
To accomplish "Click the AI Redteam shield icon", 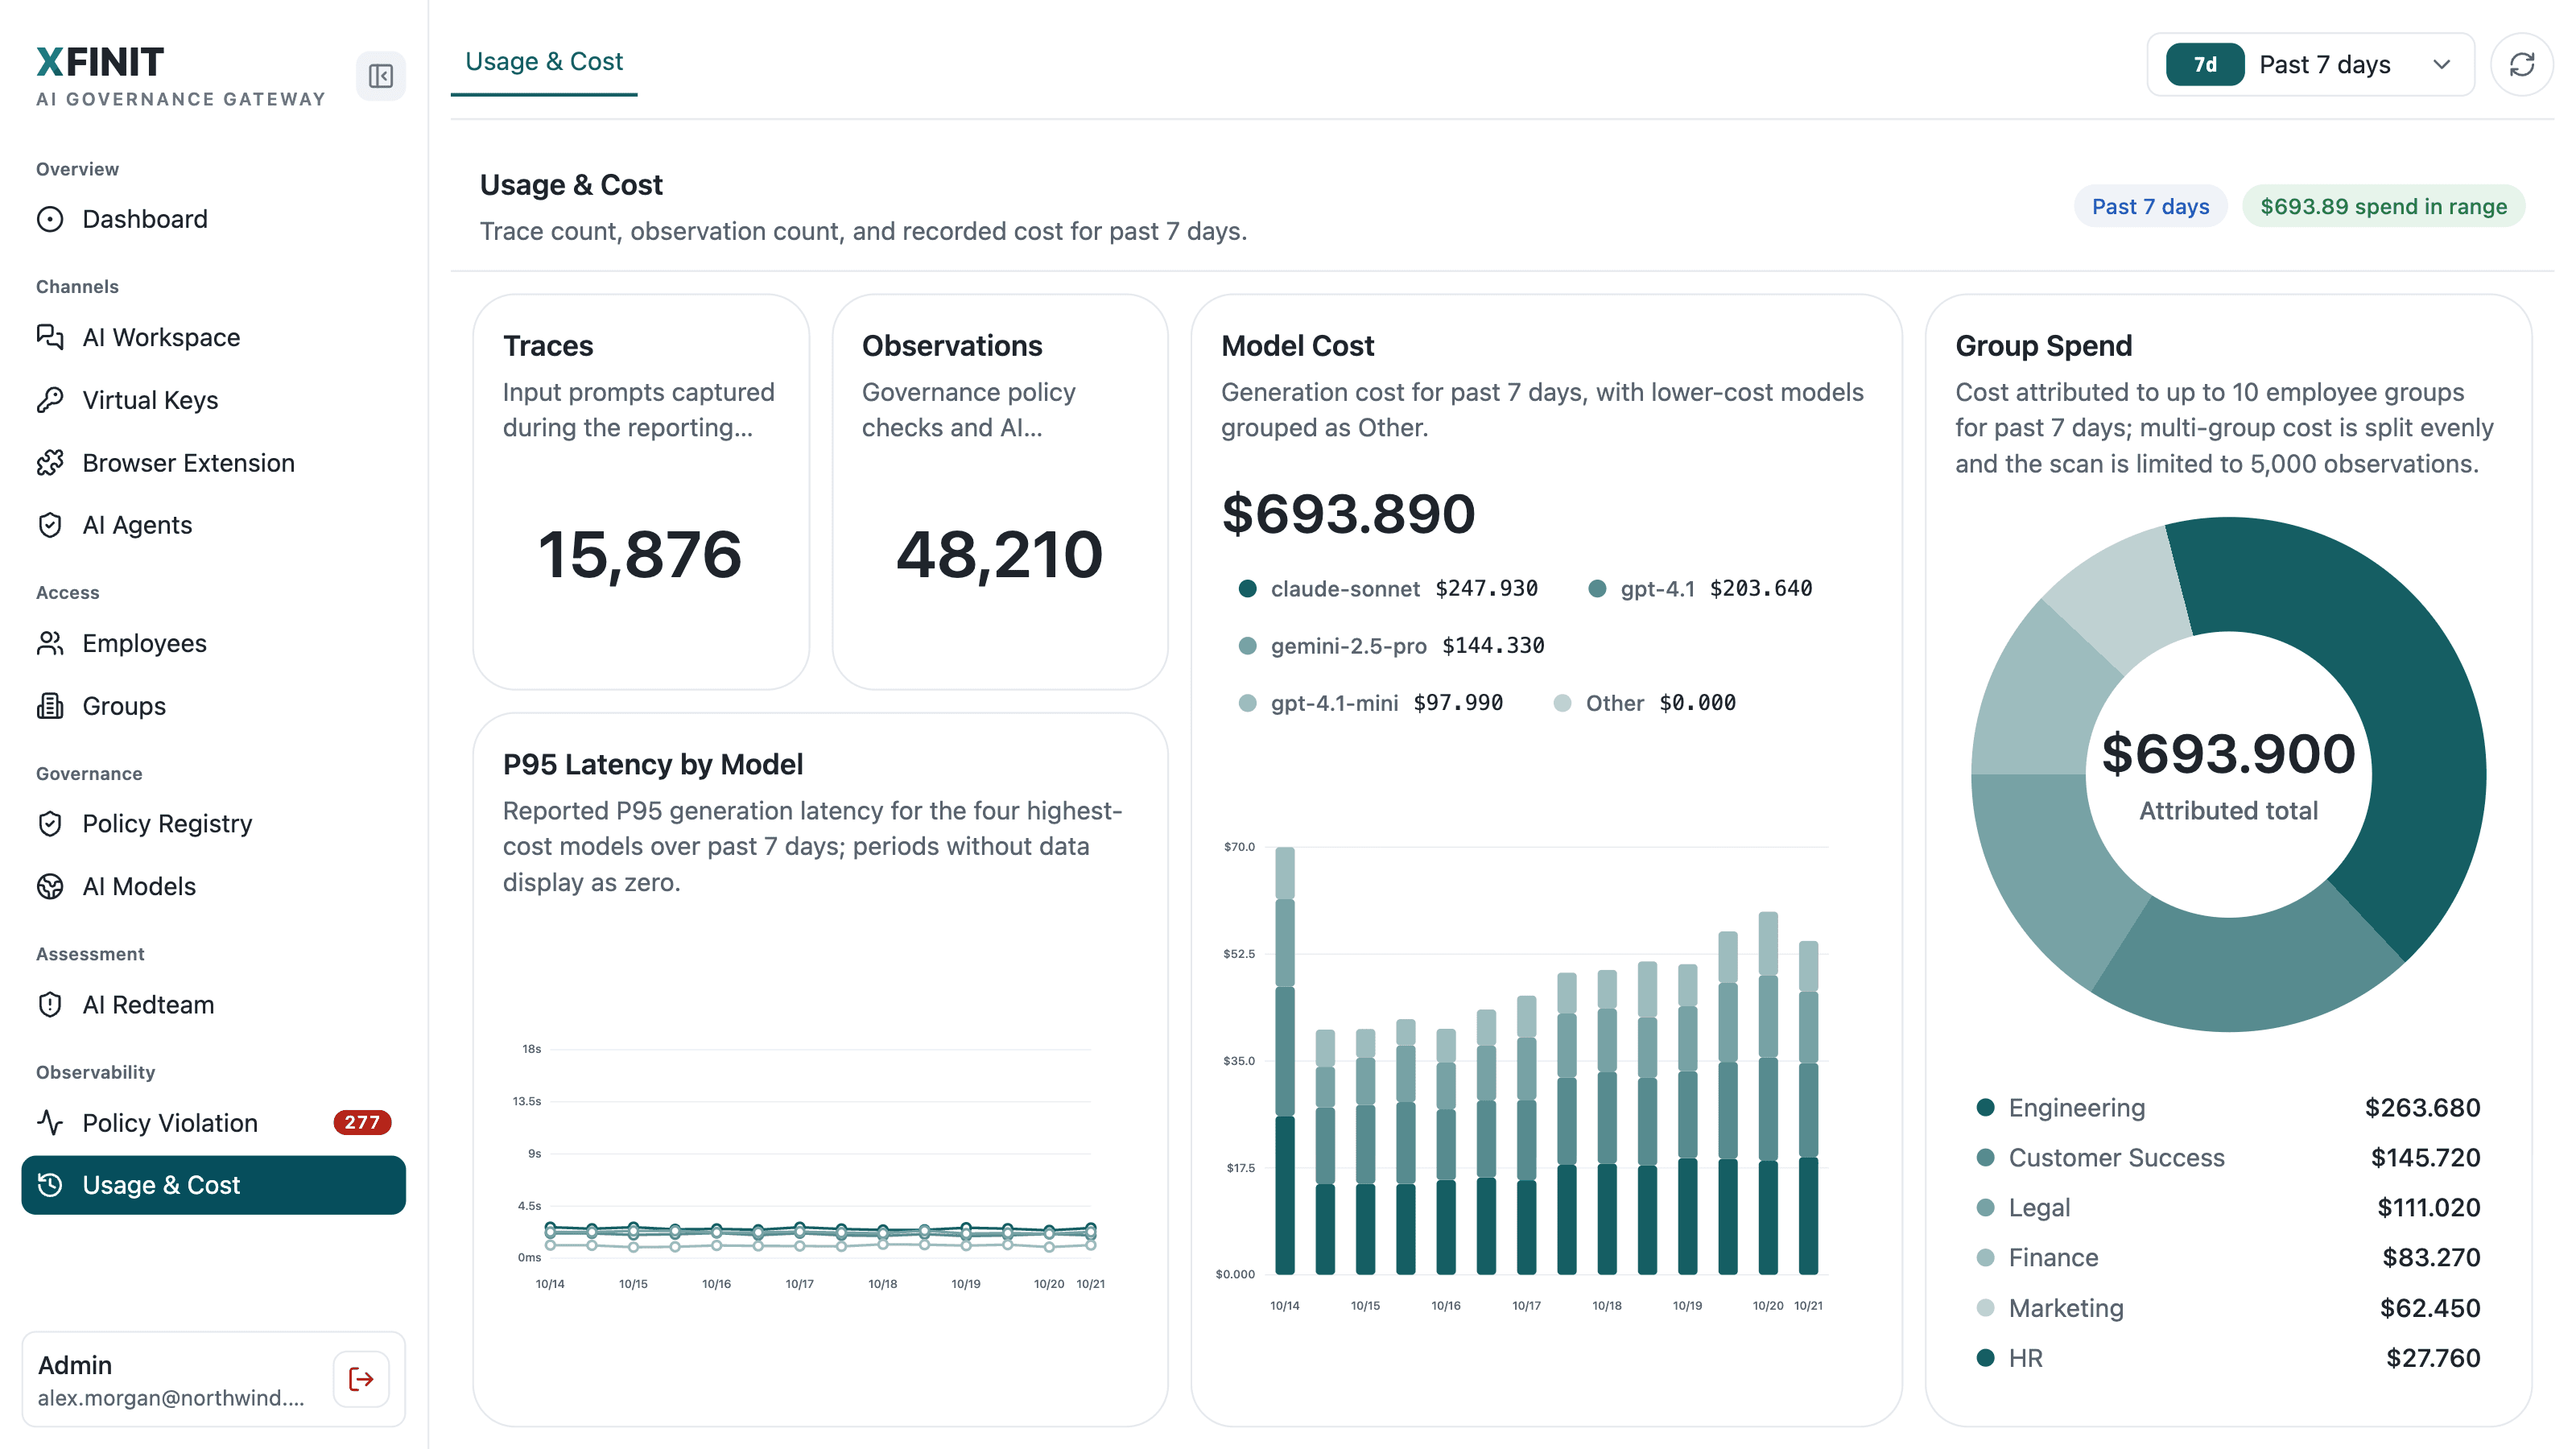I will point(50,1004).
